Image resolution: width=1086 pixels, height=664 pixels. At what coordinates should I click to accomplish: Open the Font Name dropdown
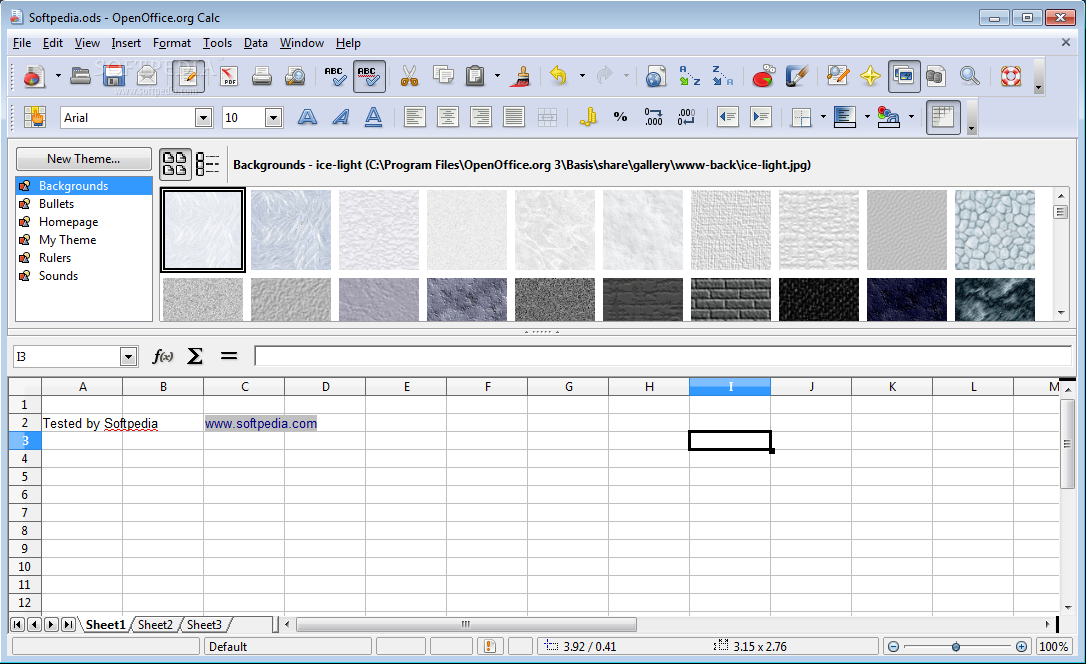pos(203,118)
